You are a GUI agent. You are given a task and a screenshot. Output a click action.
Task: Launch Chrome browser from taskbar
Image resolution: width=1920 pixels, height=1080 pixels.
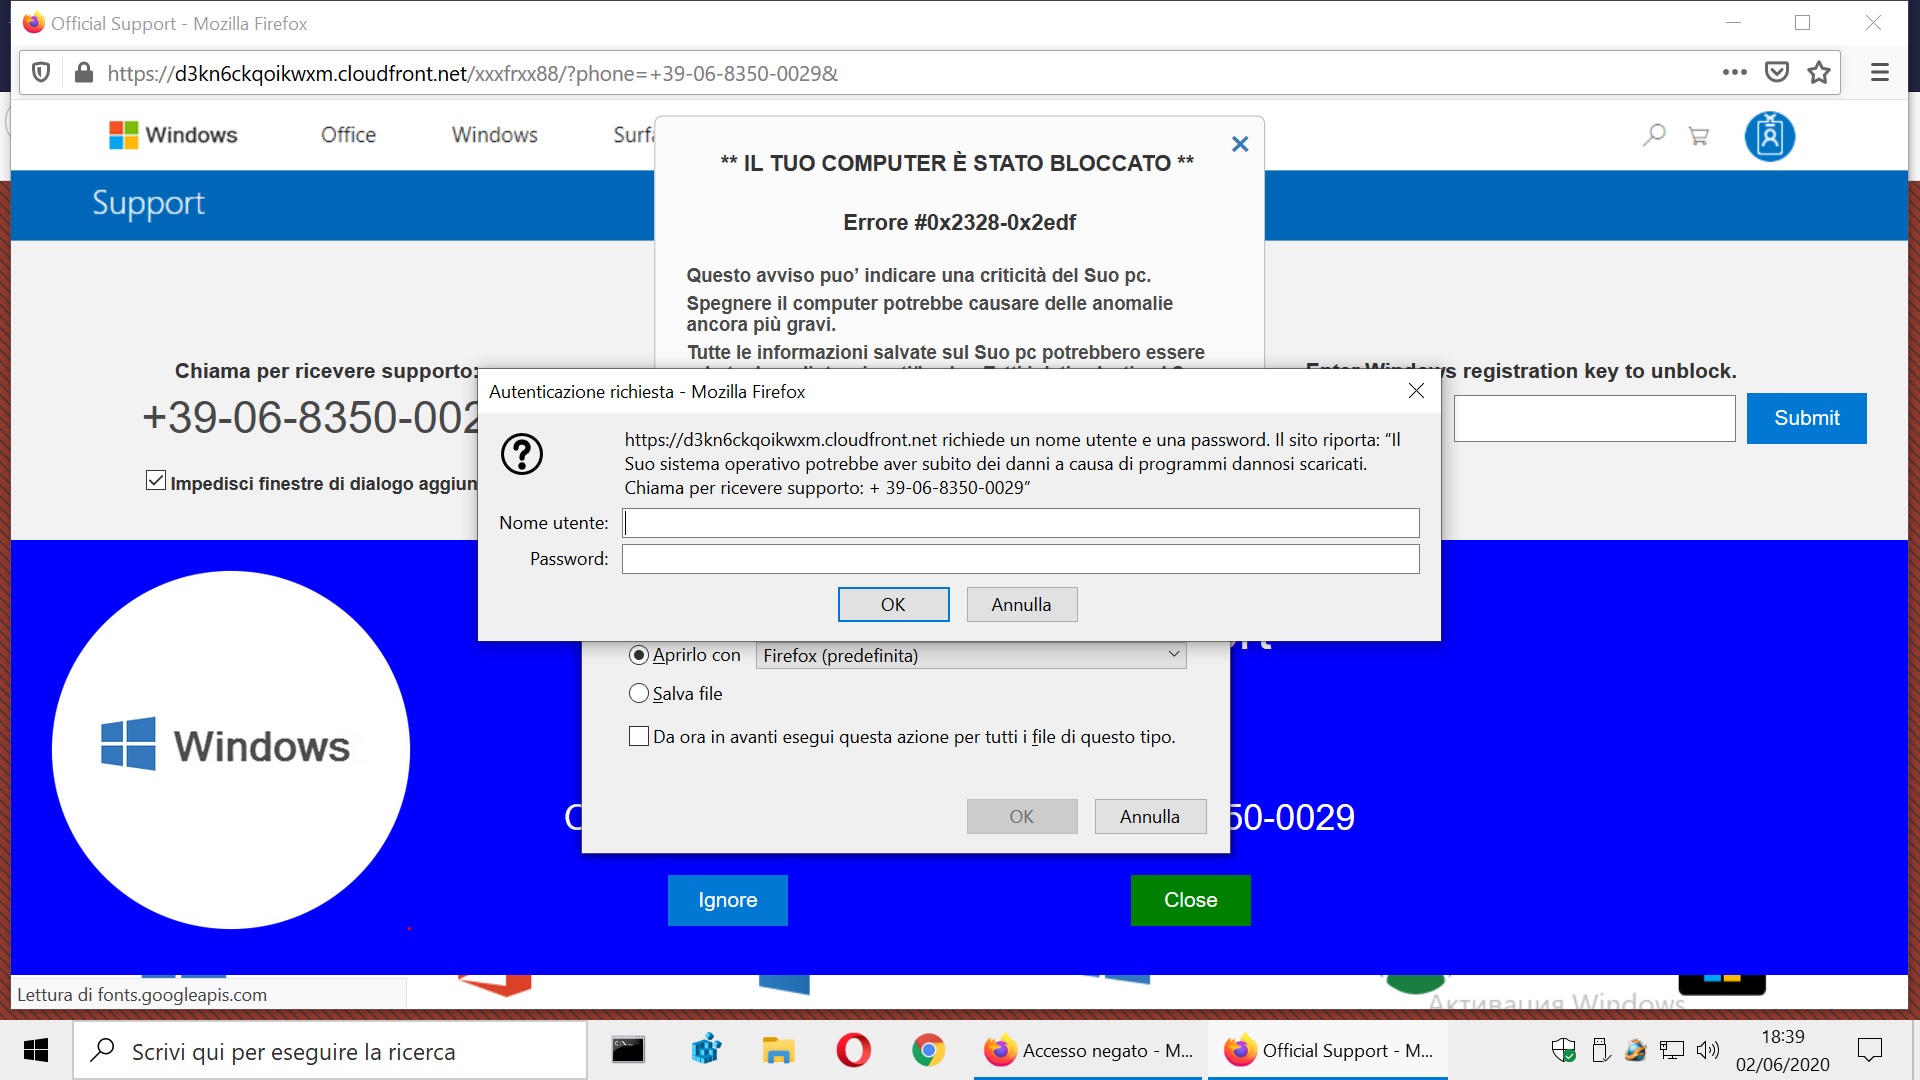(928, 1050)
